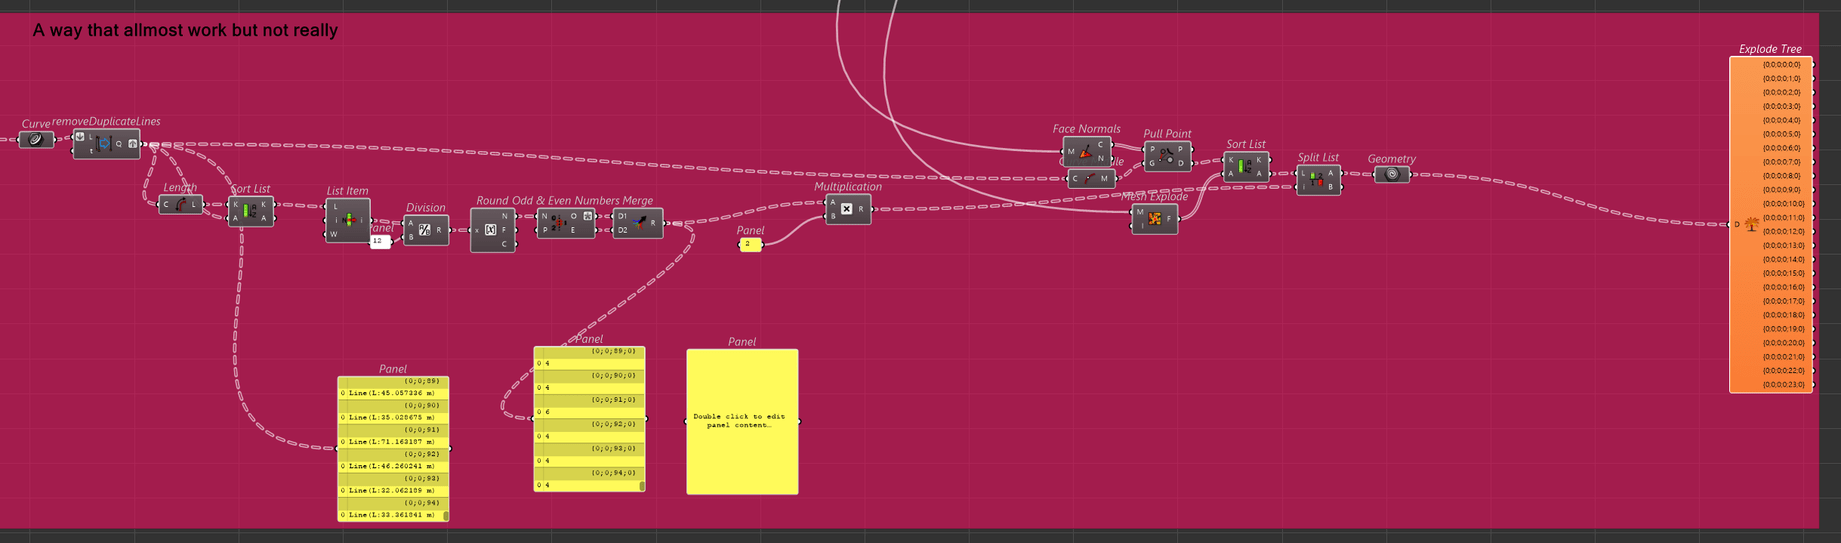Select the Odd & Even Numbers component
This screenshot has height=543, width=1841.
(x=566, y=223)
